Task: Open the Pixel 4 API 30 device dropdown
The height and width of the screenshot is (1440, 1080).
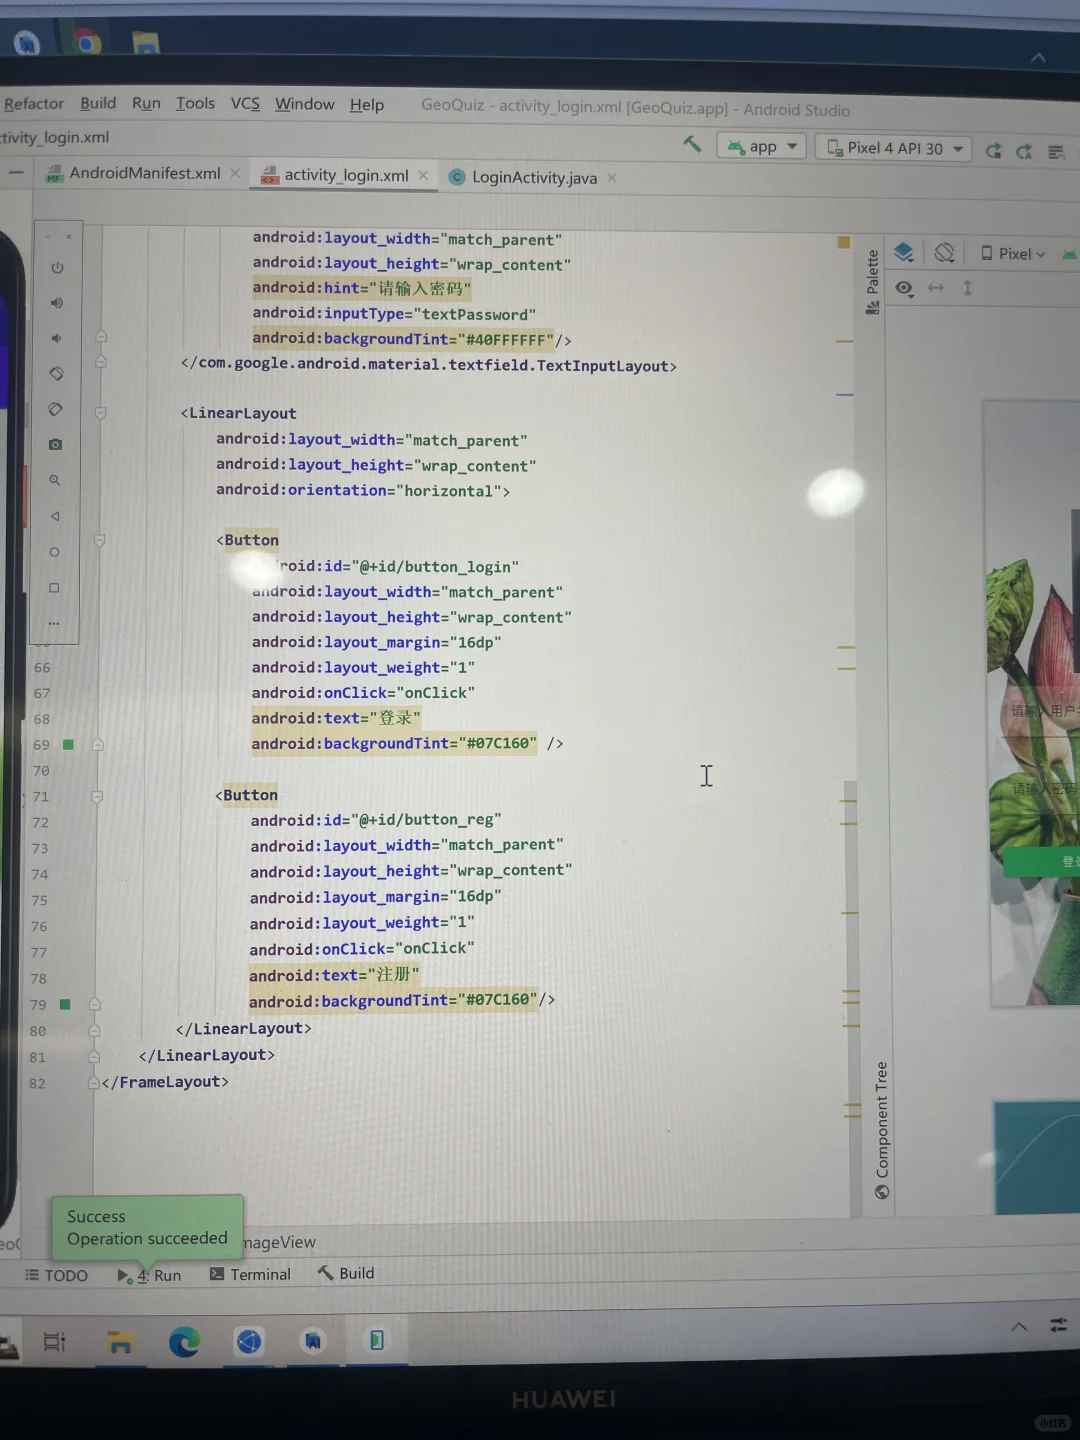Action: [x=894, y=148]
